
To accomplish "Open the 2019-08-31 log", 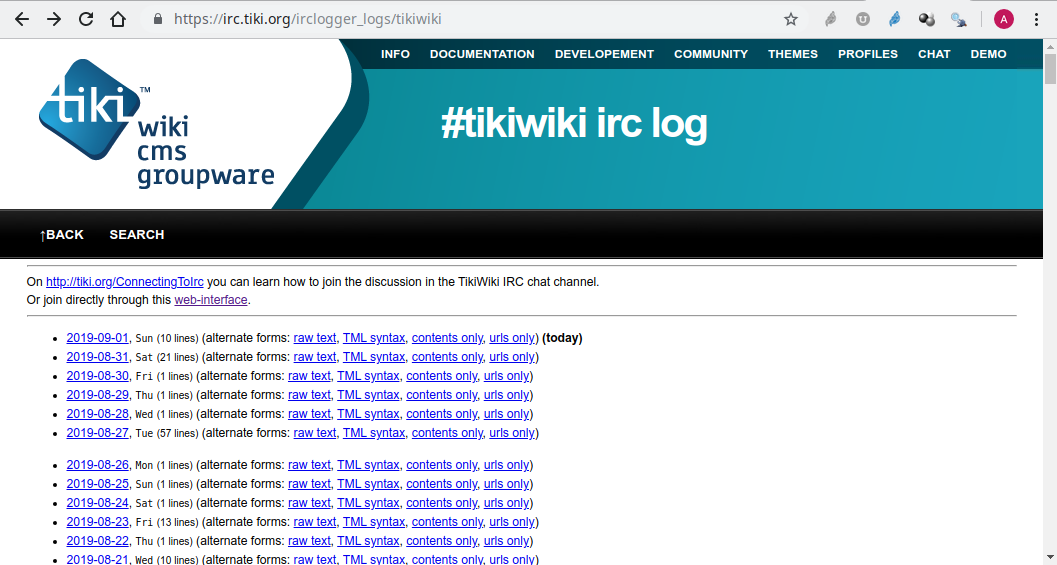I will click(x=97, y=357).
